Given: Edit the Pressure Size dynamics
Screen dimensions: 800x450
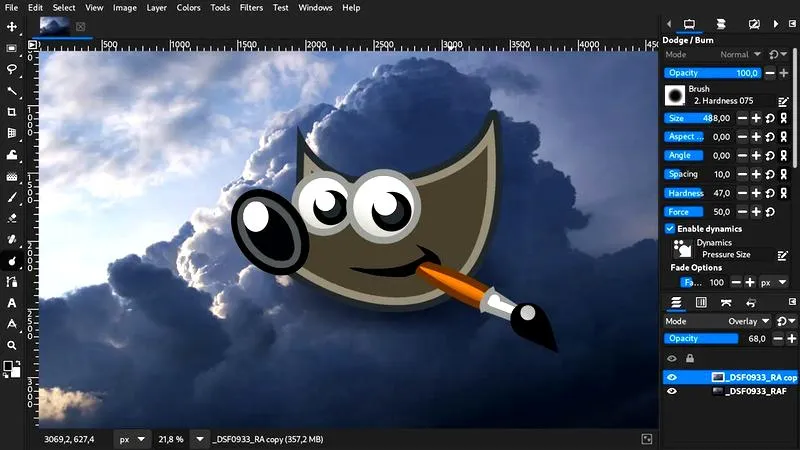Looking at the screenshot, I should tap(783, 255).
